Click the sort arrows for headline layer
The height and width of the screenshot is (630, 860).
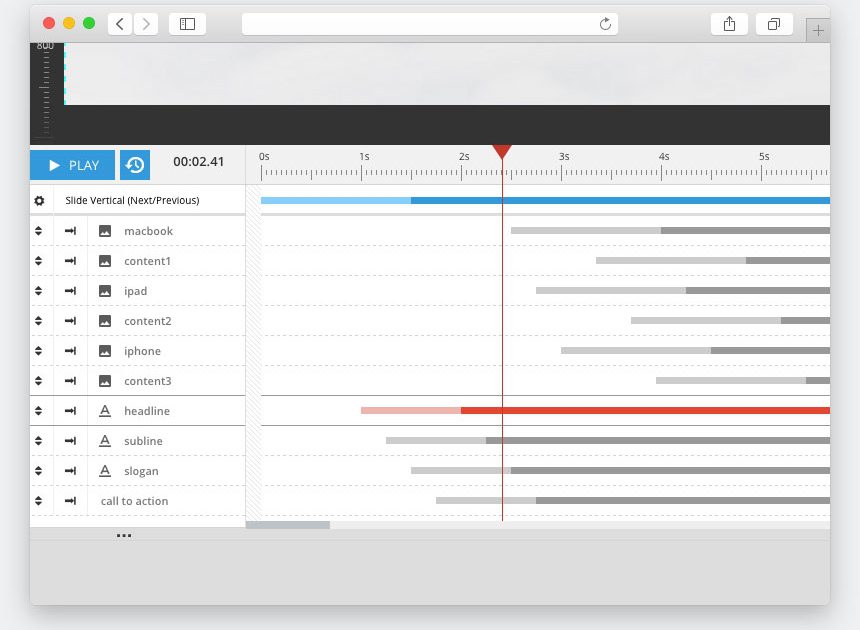point(38,411)
